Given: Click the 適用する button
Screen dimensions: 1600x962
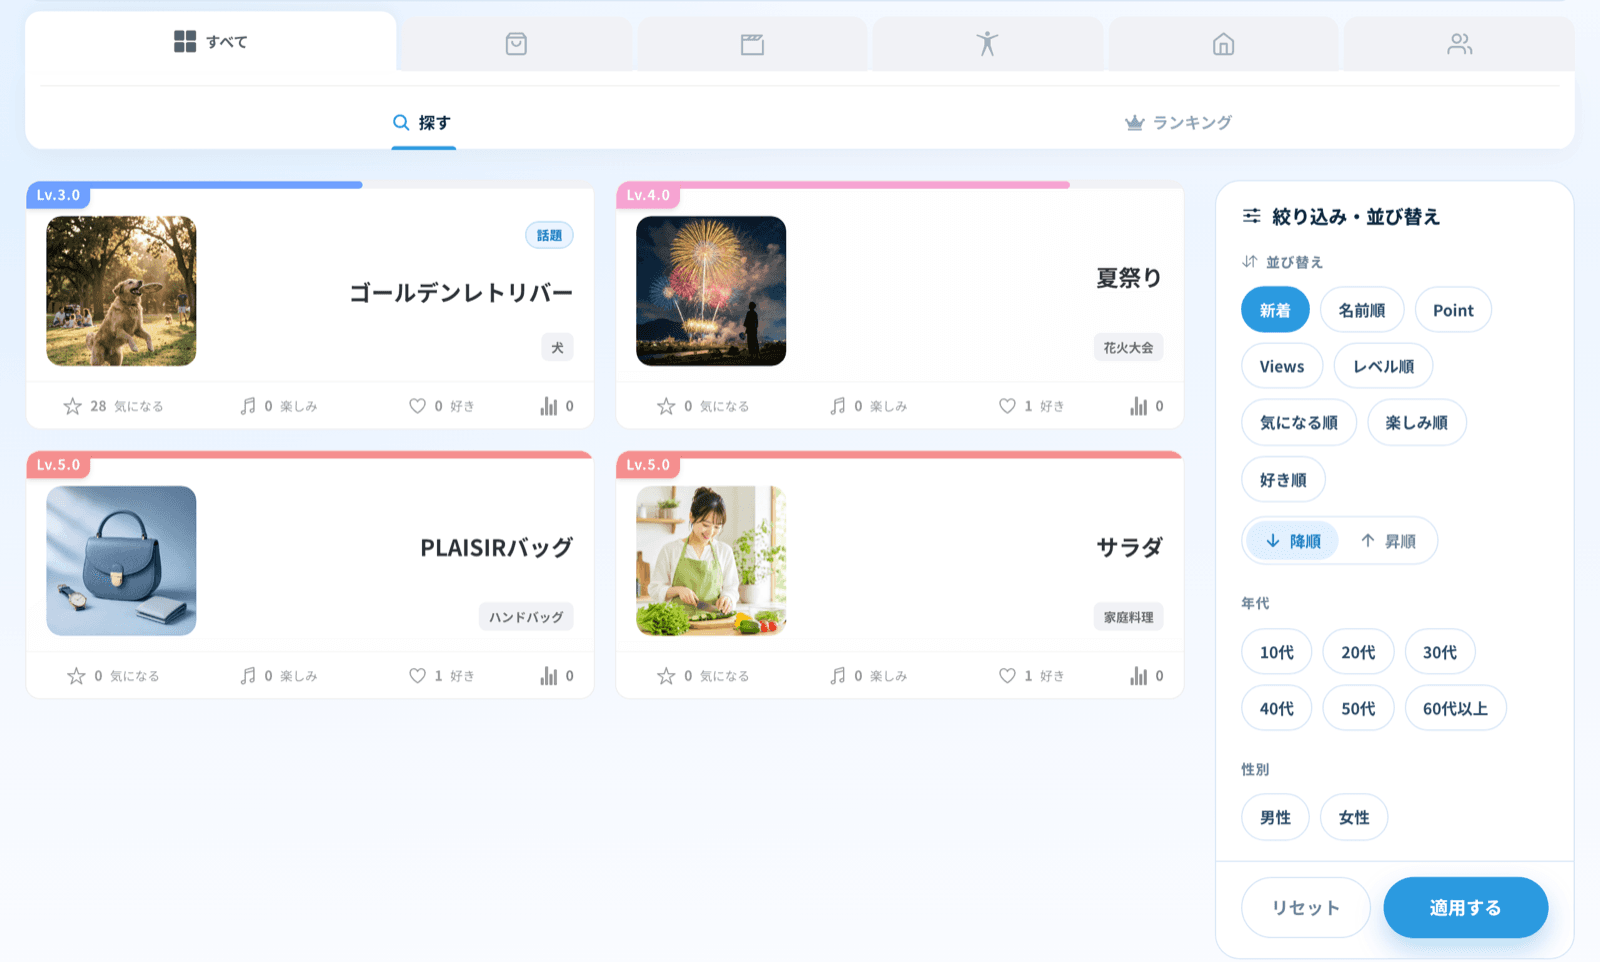Looking at the screenshot, I should (x=1465, y=908).
